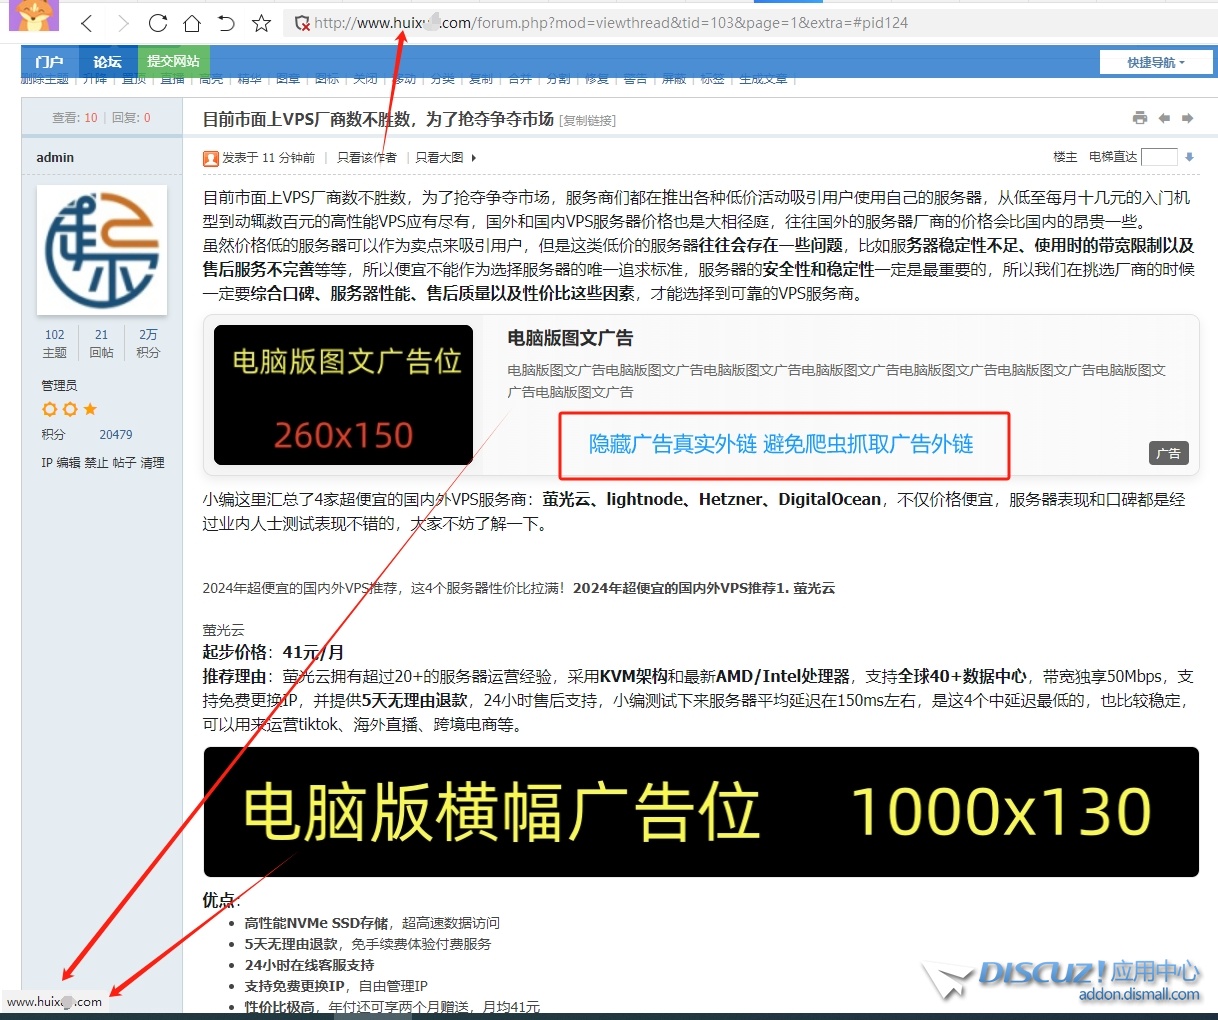Open the 快捷导航 dropdown
This screenshot has width=1218, height=1020.
[x=1155, y=62]
